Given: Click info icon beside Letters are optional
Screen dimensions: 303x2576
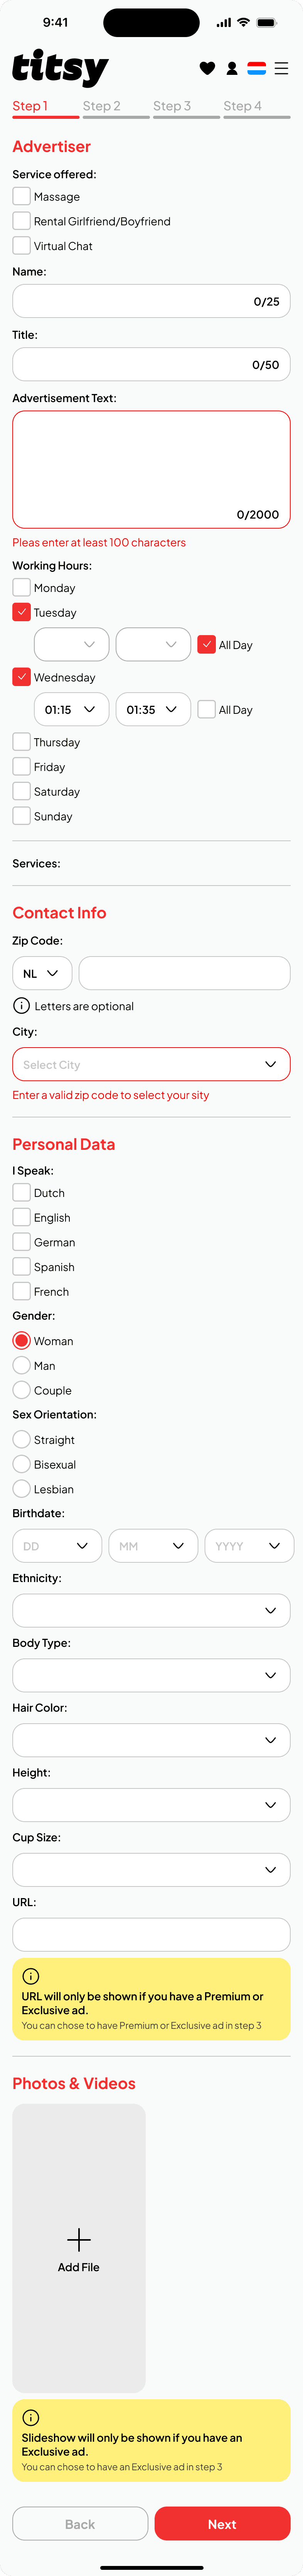Looking at the screenshot, I should point(21,1006).
